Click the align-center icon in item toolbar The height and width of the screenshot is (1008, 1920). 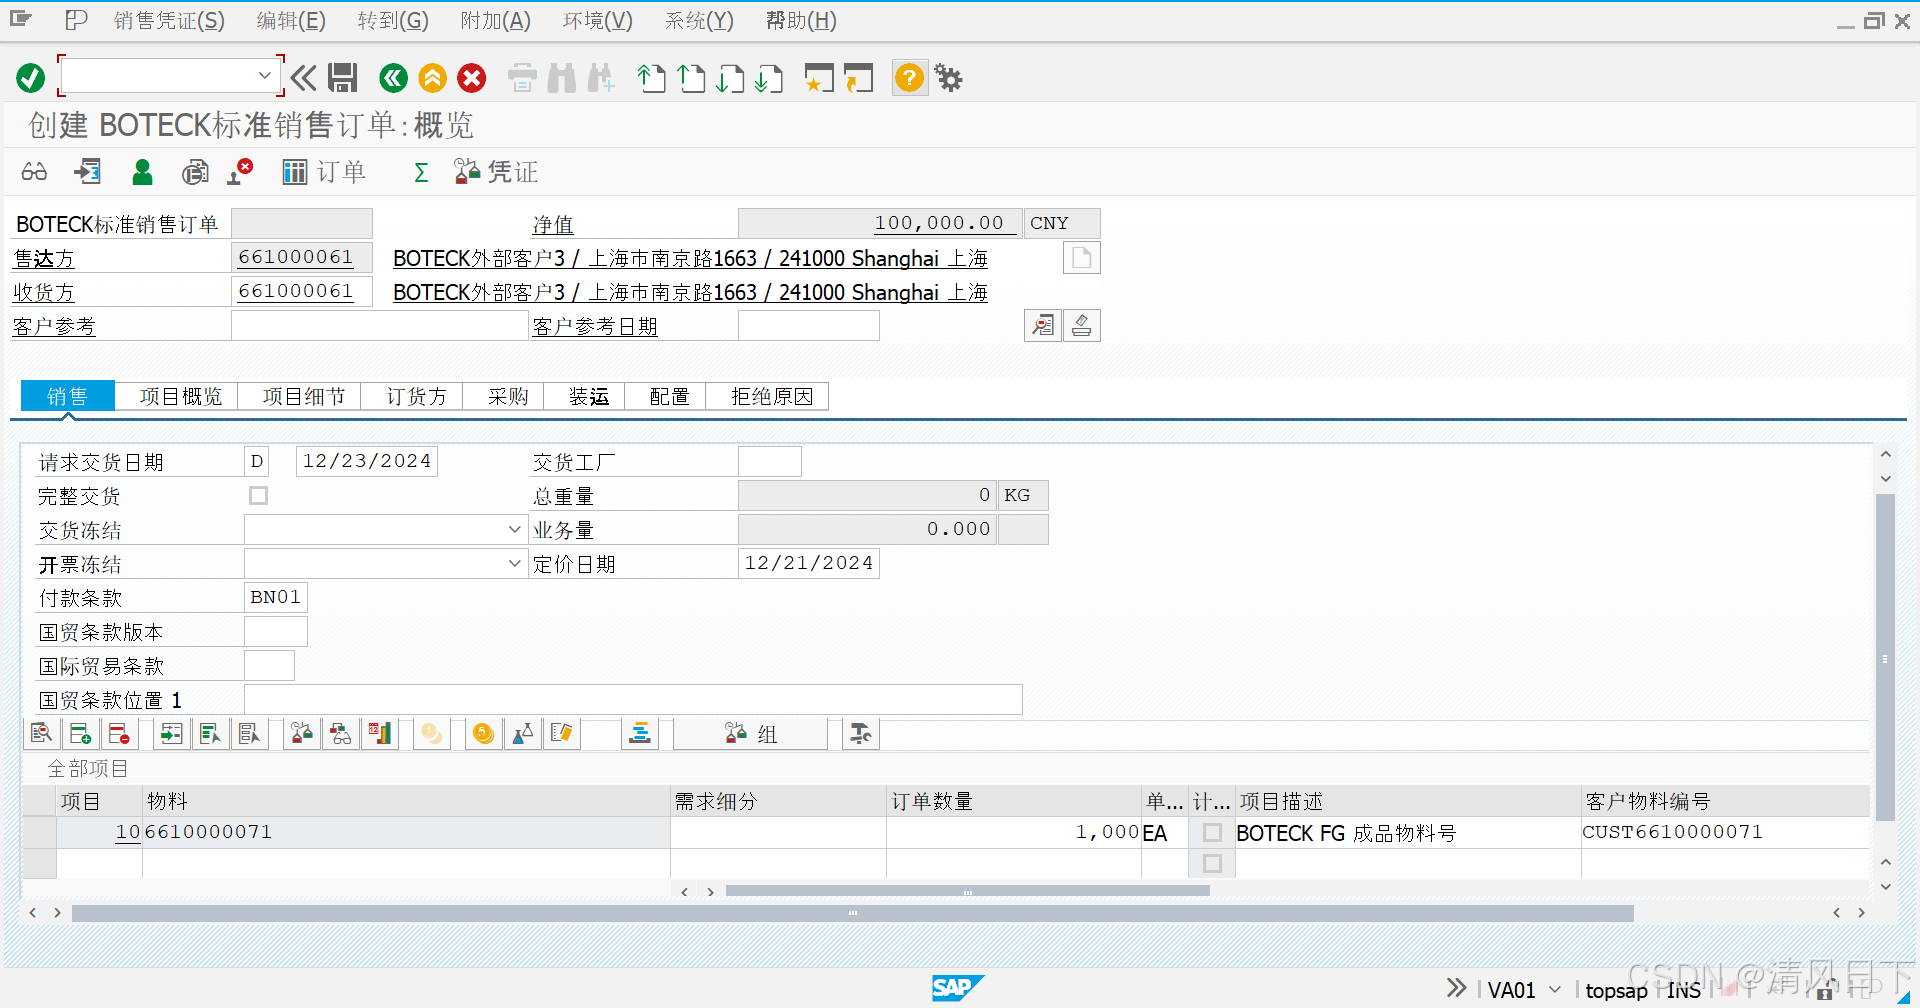click(640, 734)
